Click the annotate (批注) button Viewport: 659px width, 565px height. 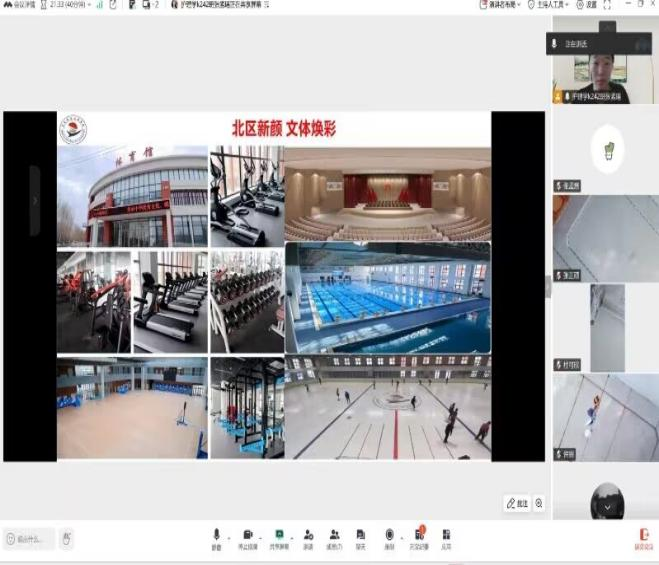coord(517,503)
